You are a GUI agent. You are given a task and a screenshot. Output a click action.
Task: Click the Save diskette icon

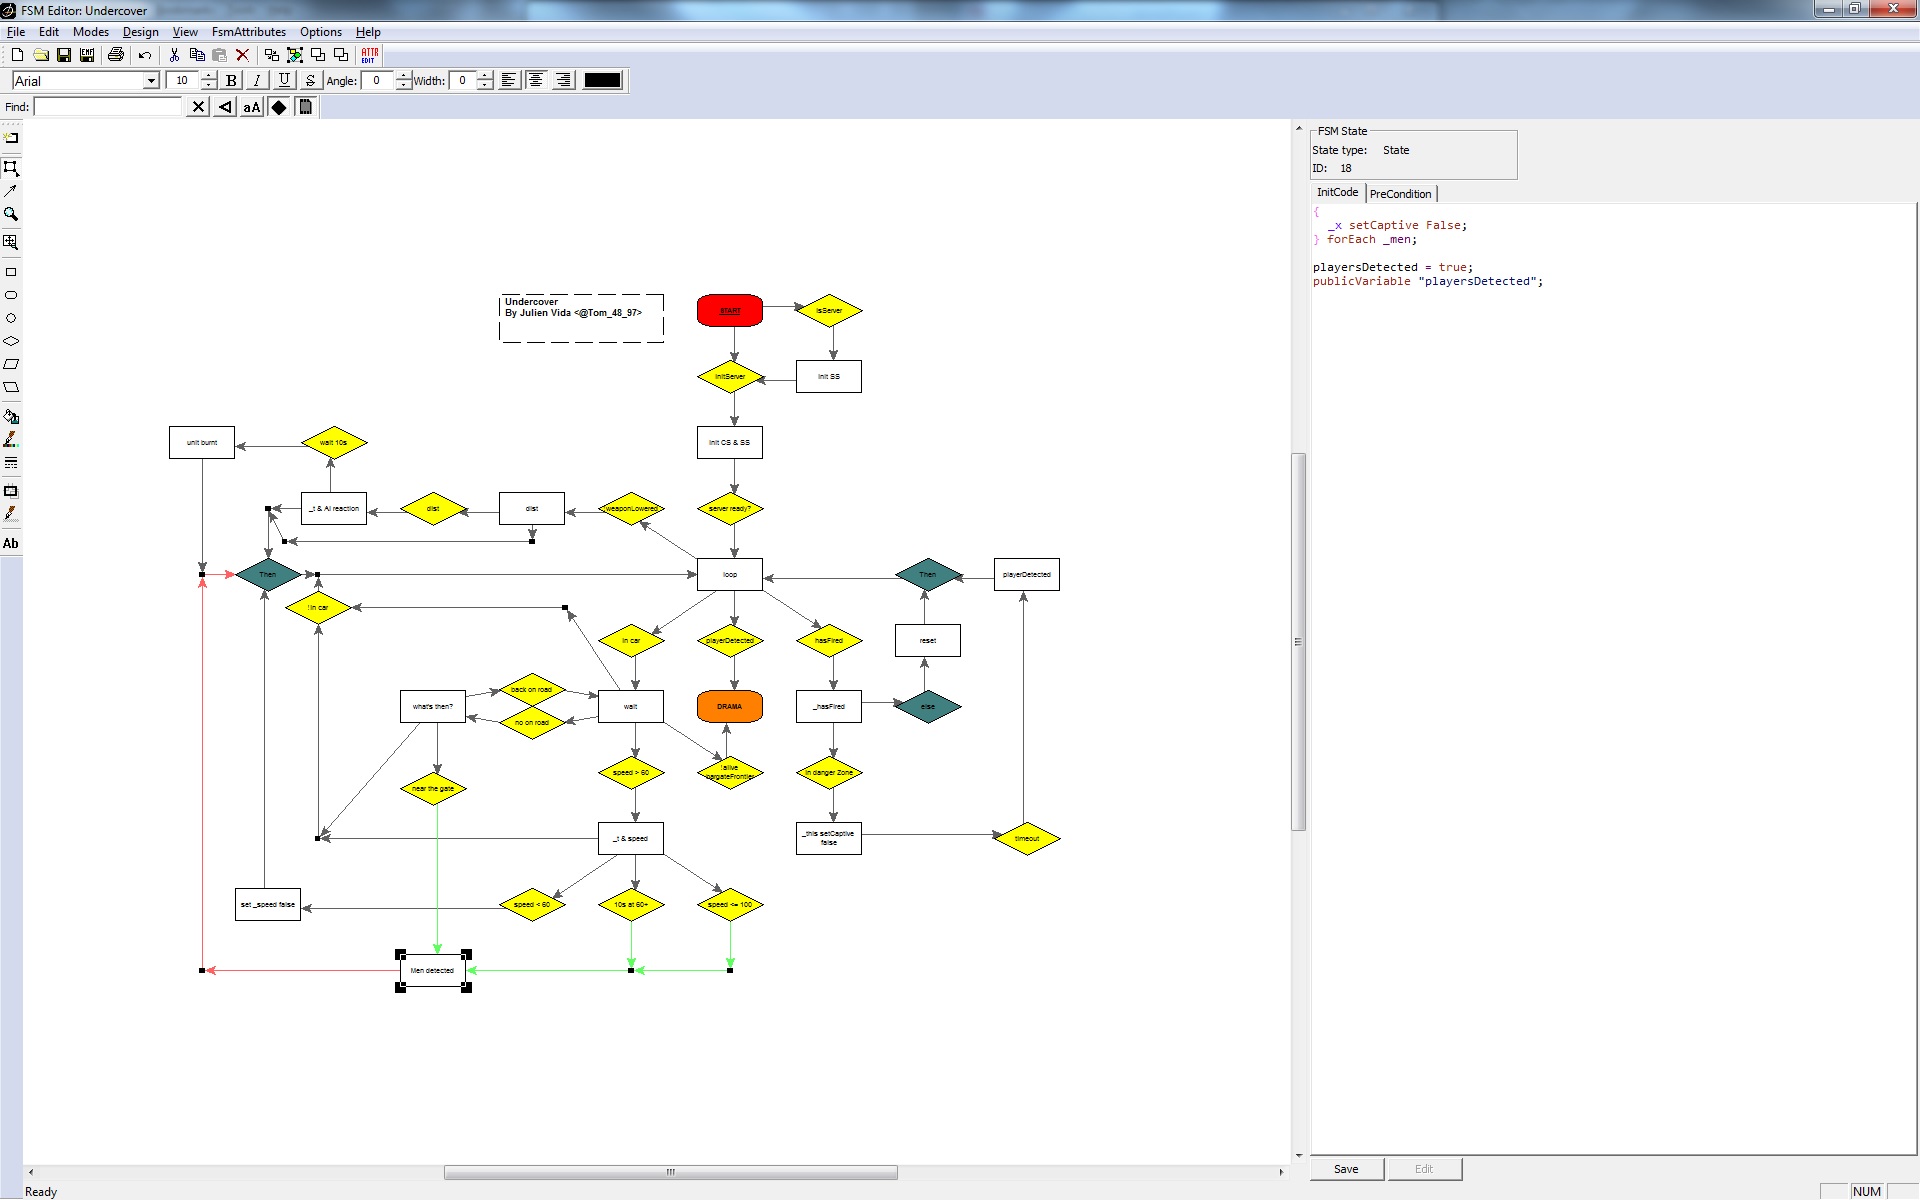click(64, 55)
